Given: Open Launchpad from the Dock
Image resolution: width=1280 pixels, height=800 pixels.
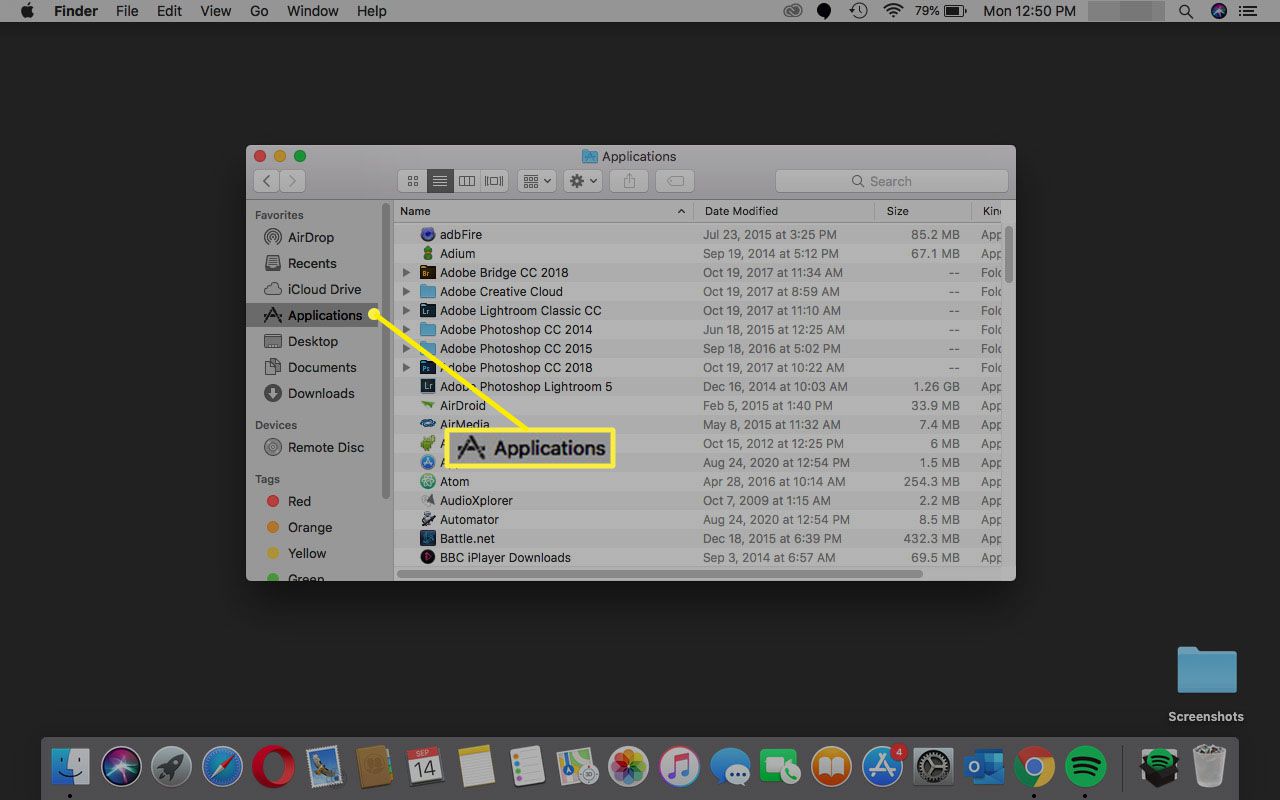Looking at the screenshot, I should pyautogui.click(x=172, y=768).
